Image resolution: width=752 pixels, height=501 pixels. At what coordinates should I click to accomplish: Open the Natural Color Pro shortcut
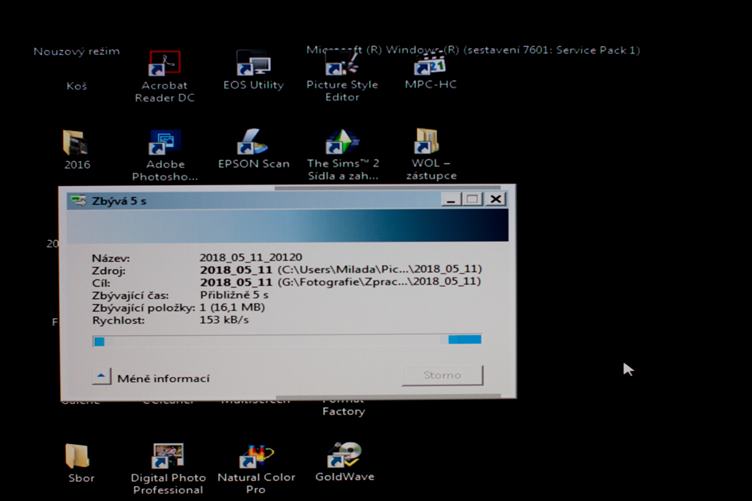tap(256, 469)
